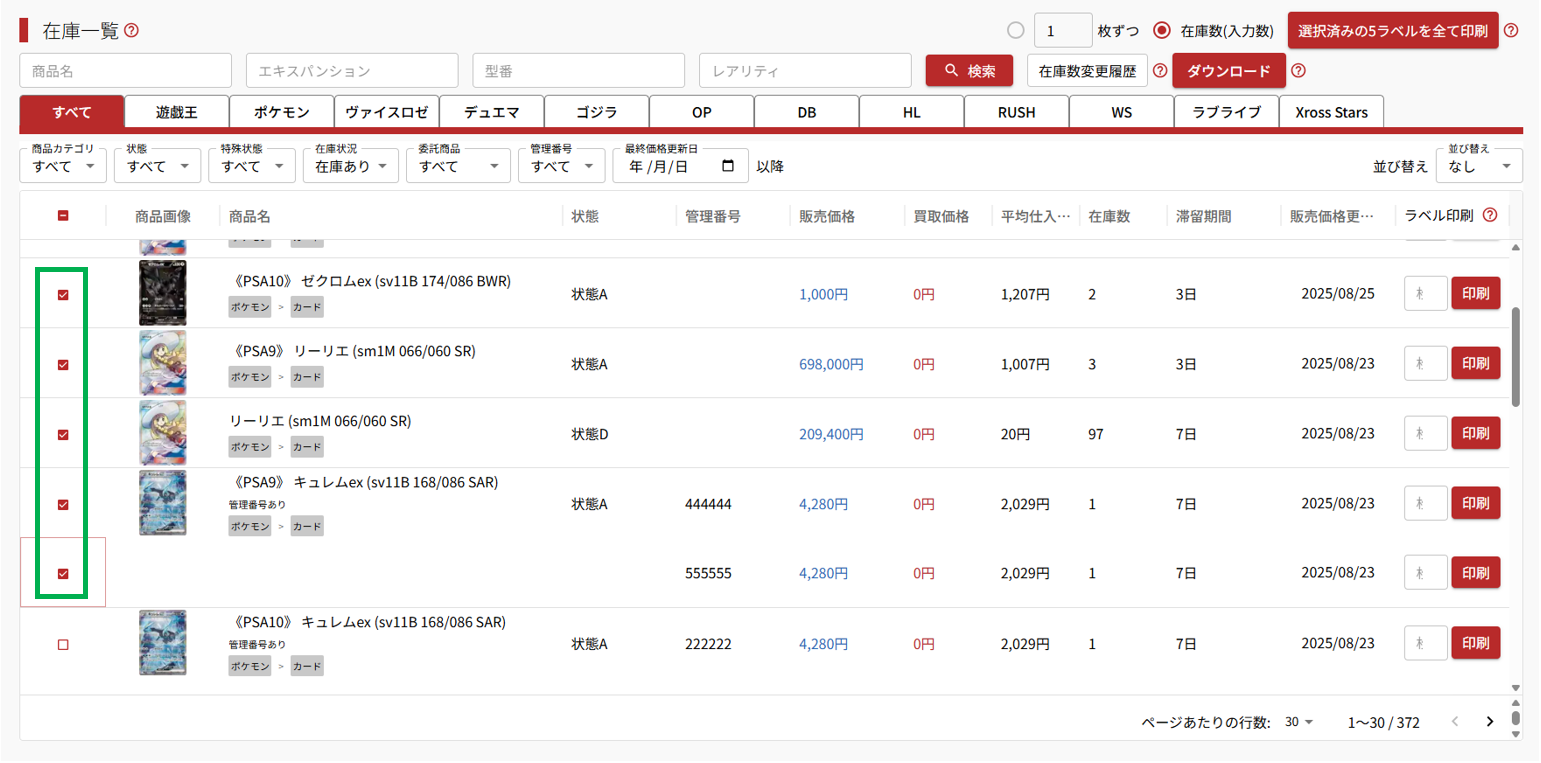Expand the 並び替え sort dropdown
The image size is (1541, 763).
(x=1478, y=167)
